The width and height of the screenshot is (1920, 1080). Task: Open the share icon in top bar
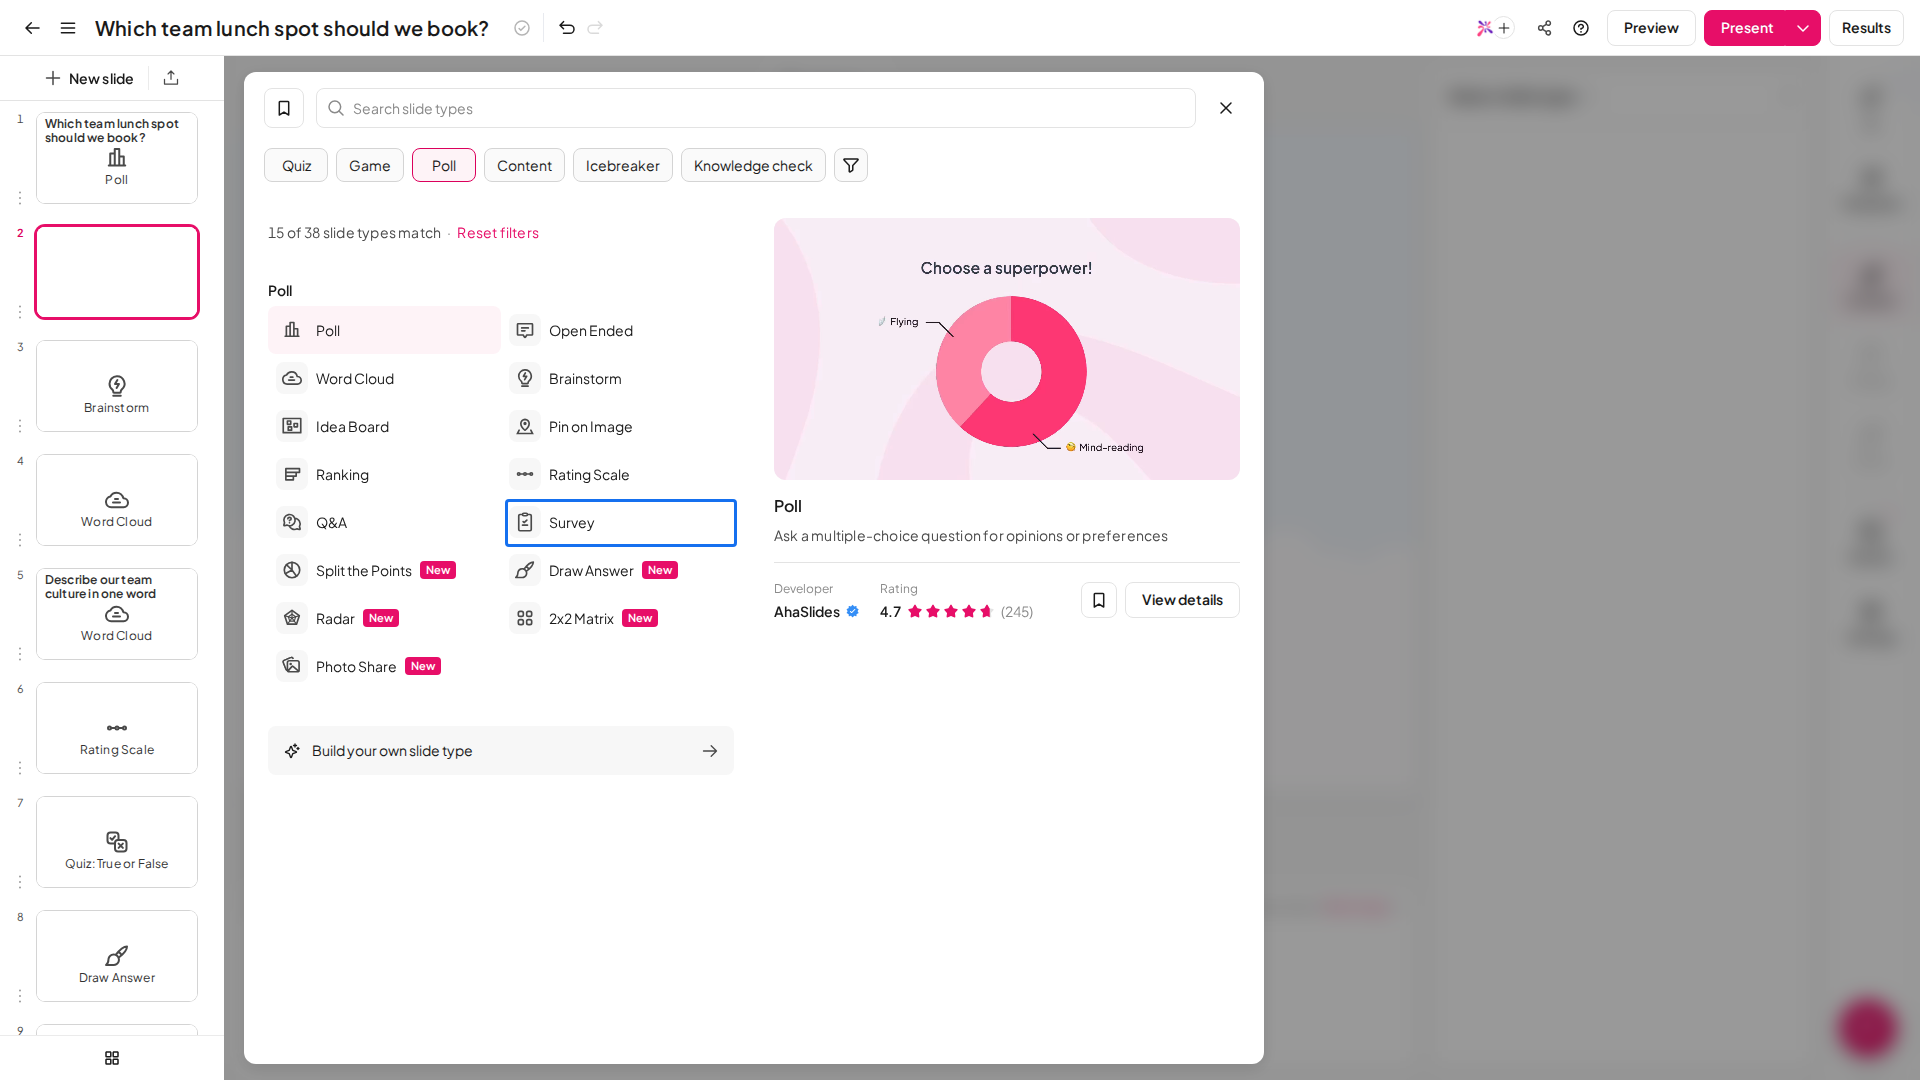point(1545,28)
